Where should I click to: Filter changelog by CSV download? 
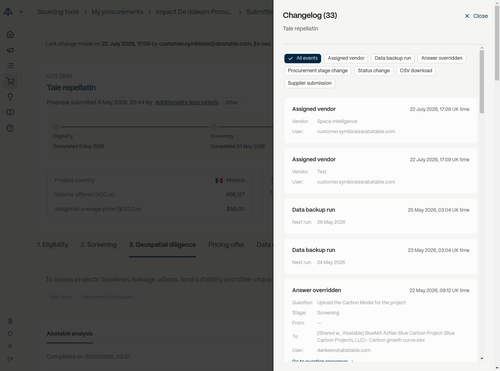pyautogui.click(x=416, y=71)
